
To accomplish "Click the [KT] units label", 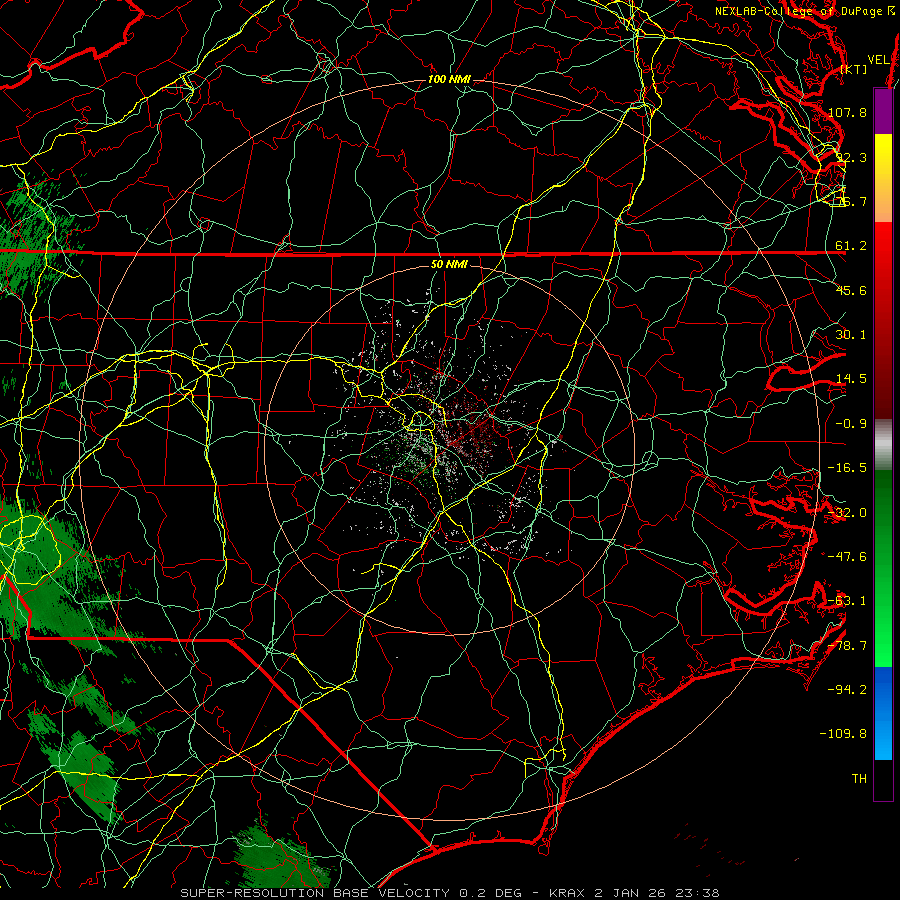I will coord(853,69).
